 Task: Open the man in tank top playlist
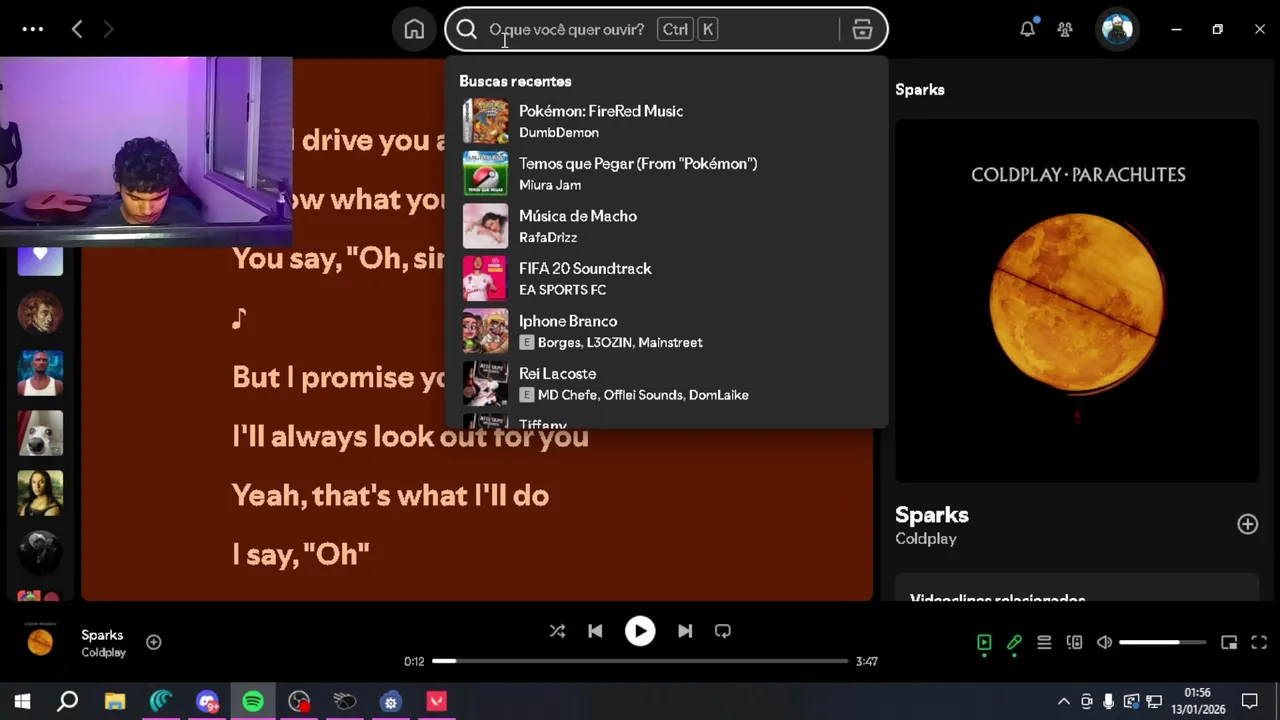[40, 373]
